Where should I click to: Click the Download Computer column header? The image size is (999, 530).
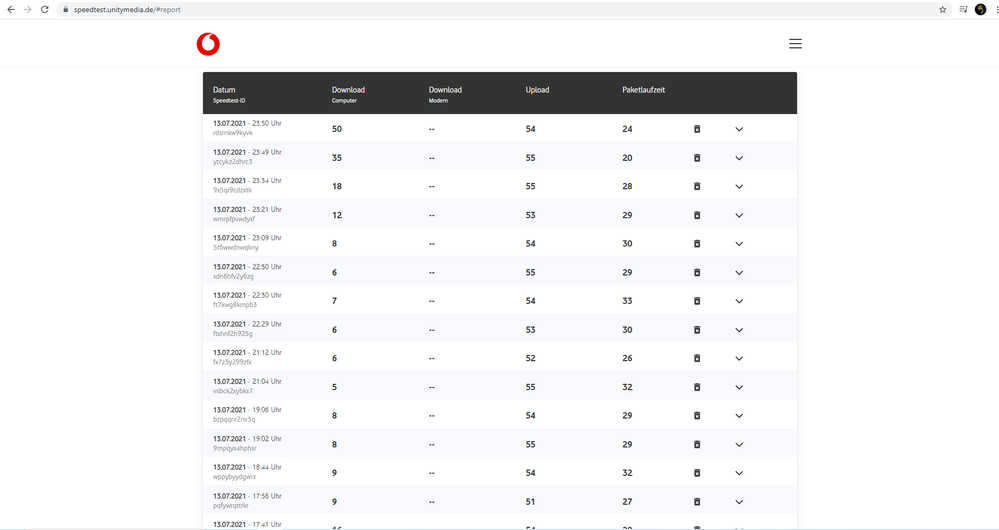348,94
